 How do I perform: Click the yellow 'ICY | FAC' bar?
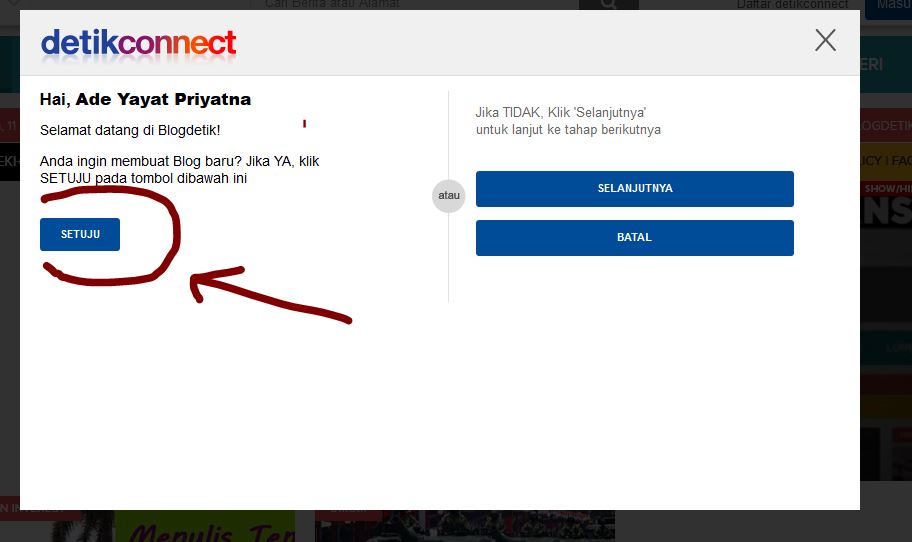(886, 161)
